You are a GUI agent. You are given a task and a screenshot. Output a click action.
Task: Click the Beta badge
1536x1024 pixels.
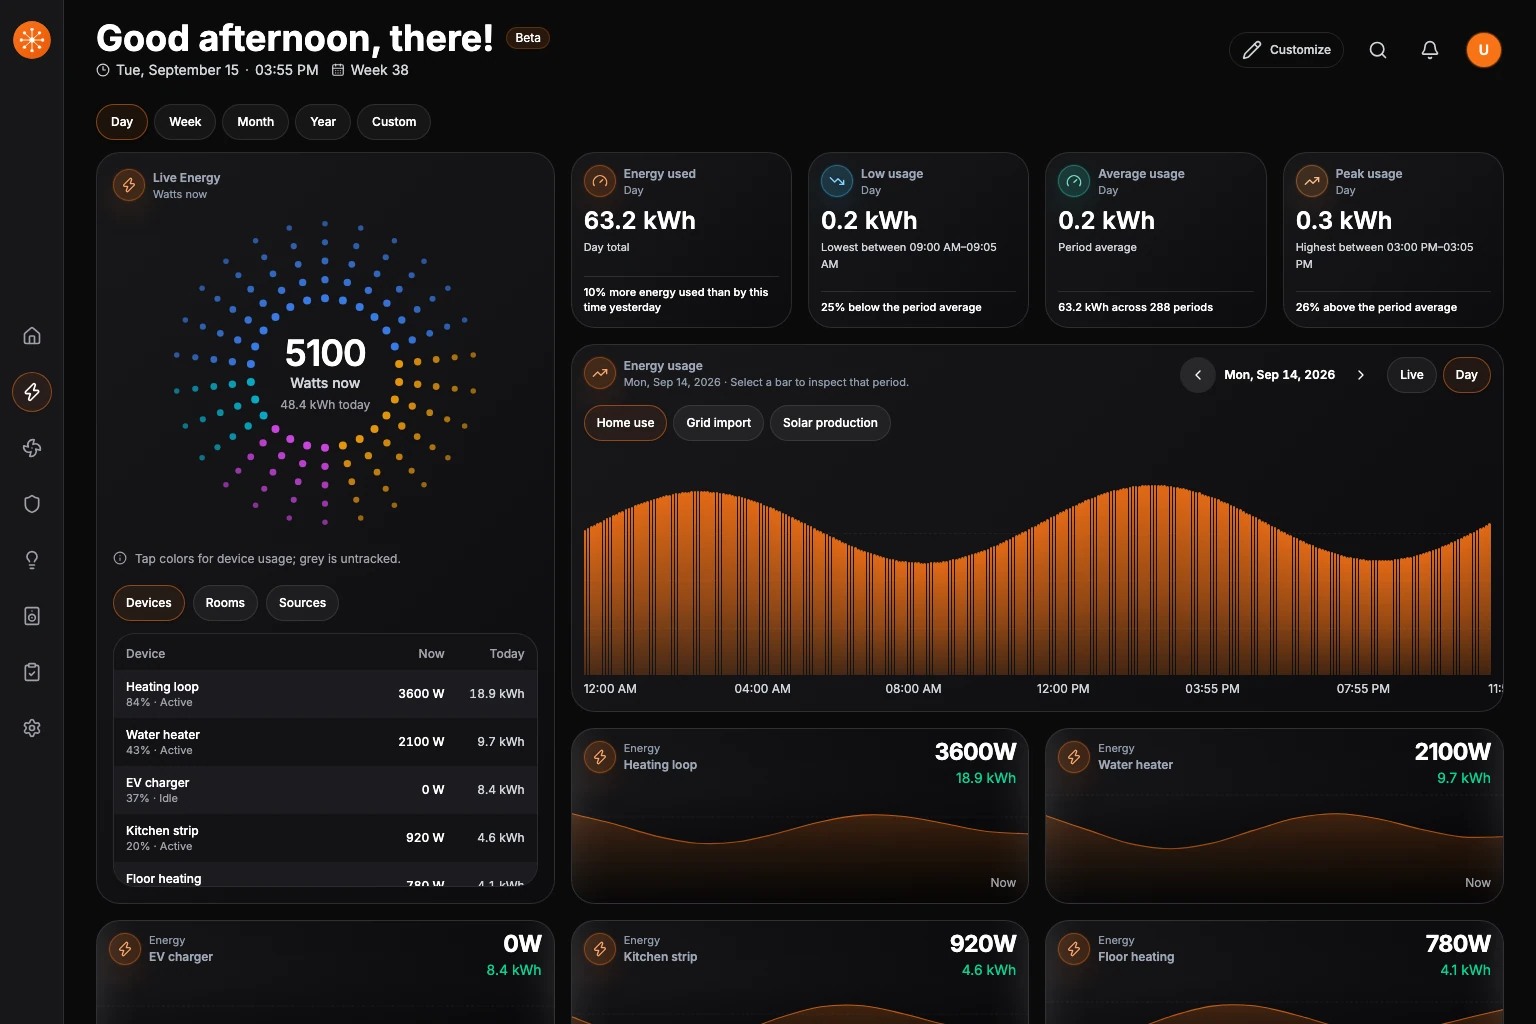(x=528, y=38)
